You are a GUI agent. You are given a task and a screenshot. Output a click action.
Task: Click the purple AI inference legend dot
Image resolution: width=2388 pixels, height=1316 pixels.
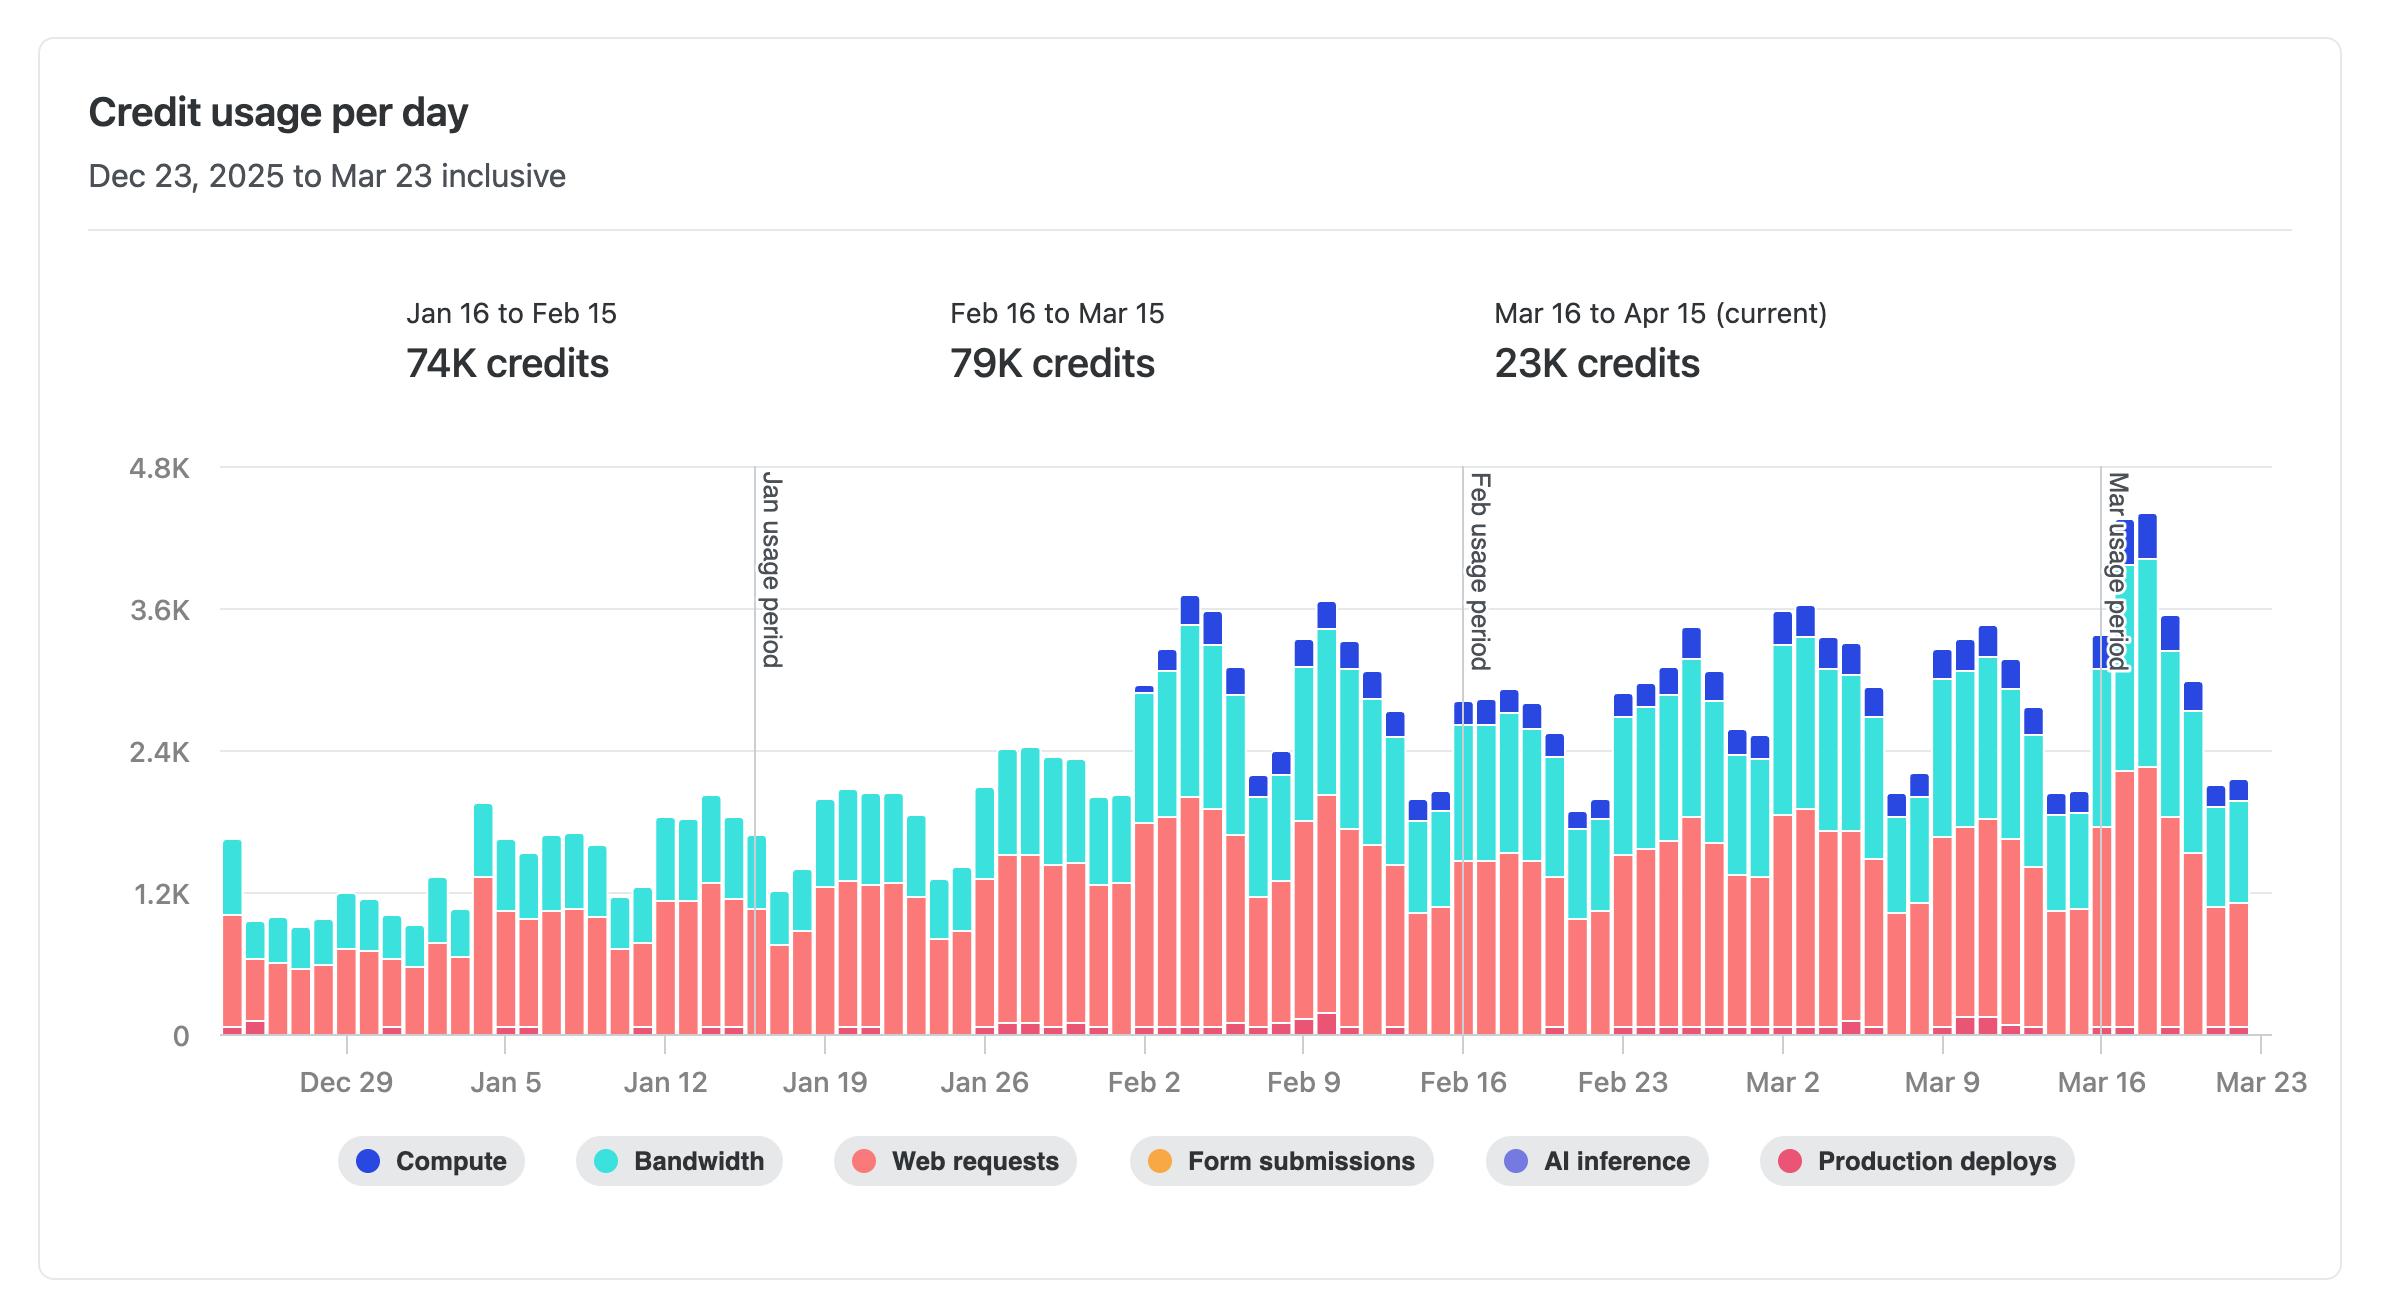[x=1516, y=1161]
